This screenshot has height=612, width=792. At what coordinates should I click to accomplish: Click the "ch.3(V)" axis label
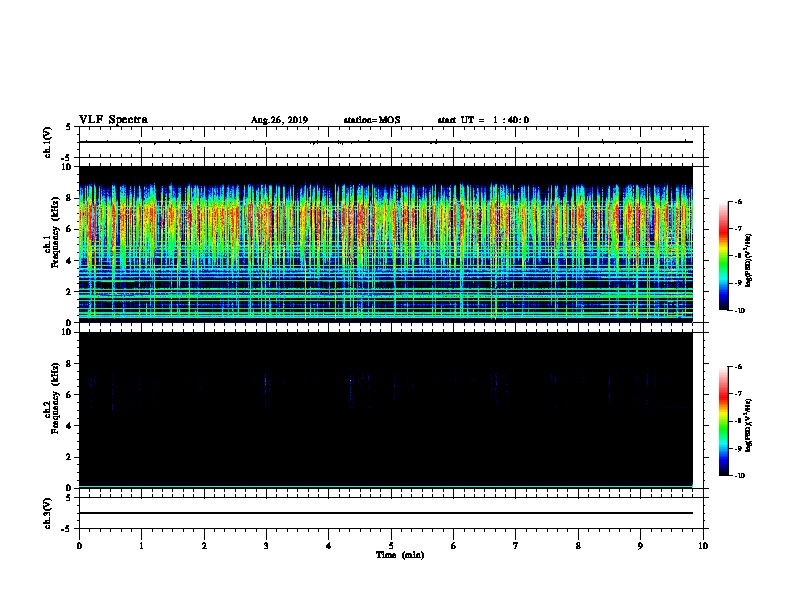[x=48, y=513]
